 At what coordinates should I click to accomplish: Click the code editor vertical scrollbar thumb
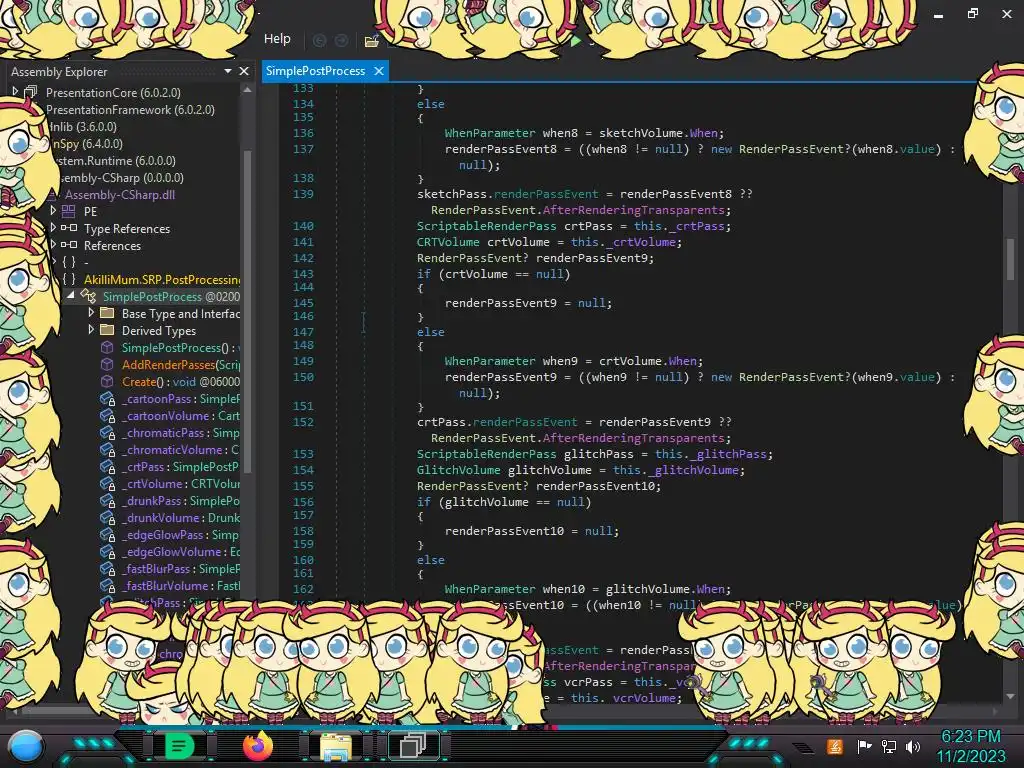point(1010,259)
